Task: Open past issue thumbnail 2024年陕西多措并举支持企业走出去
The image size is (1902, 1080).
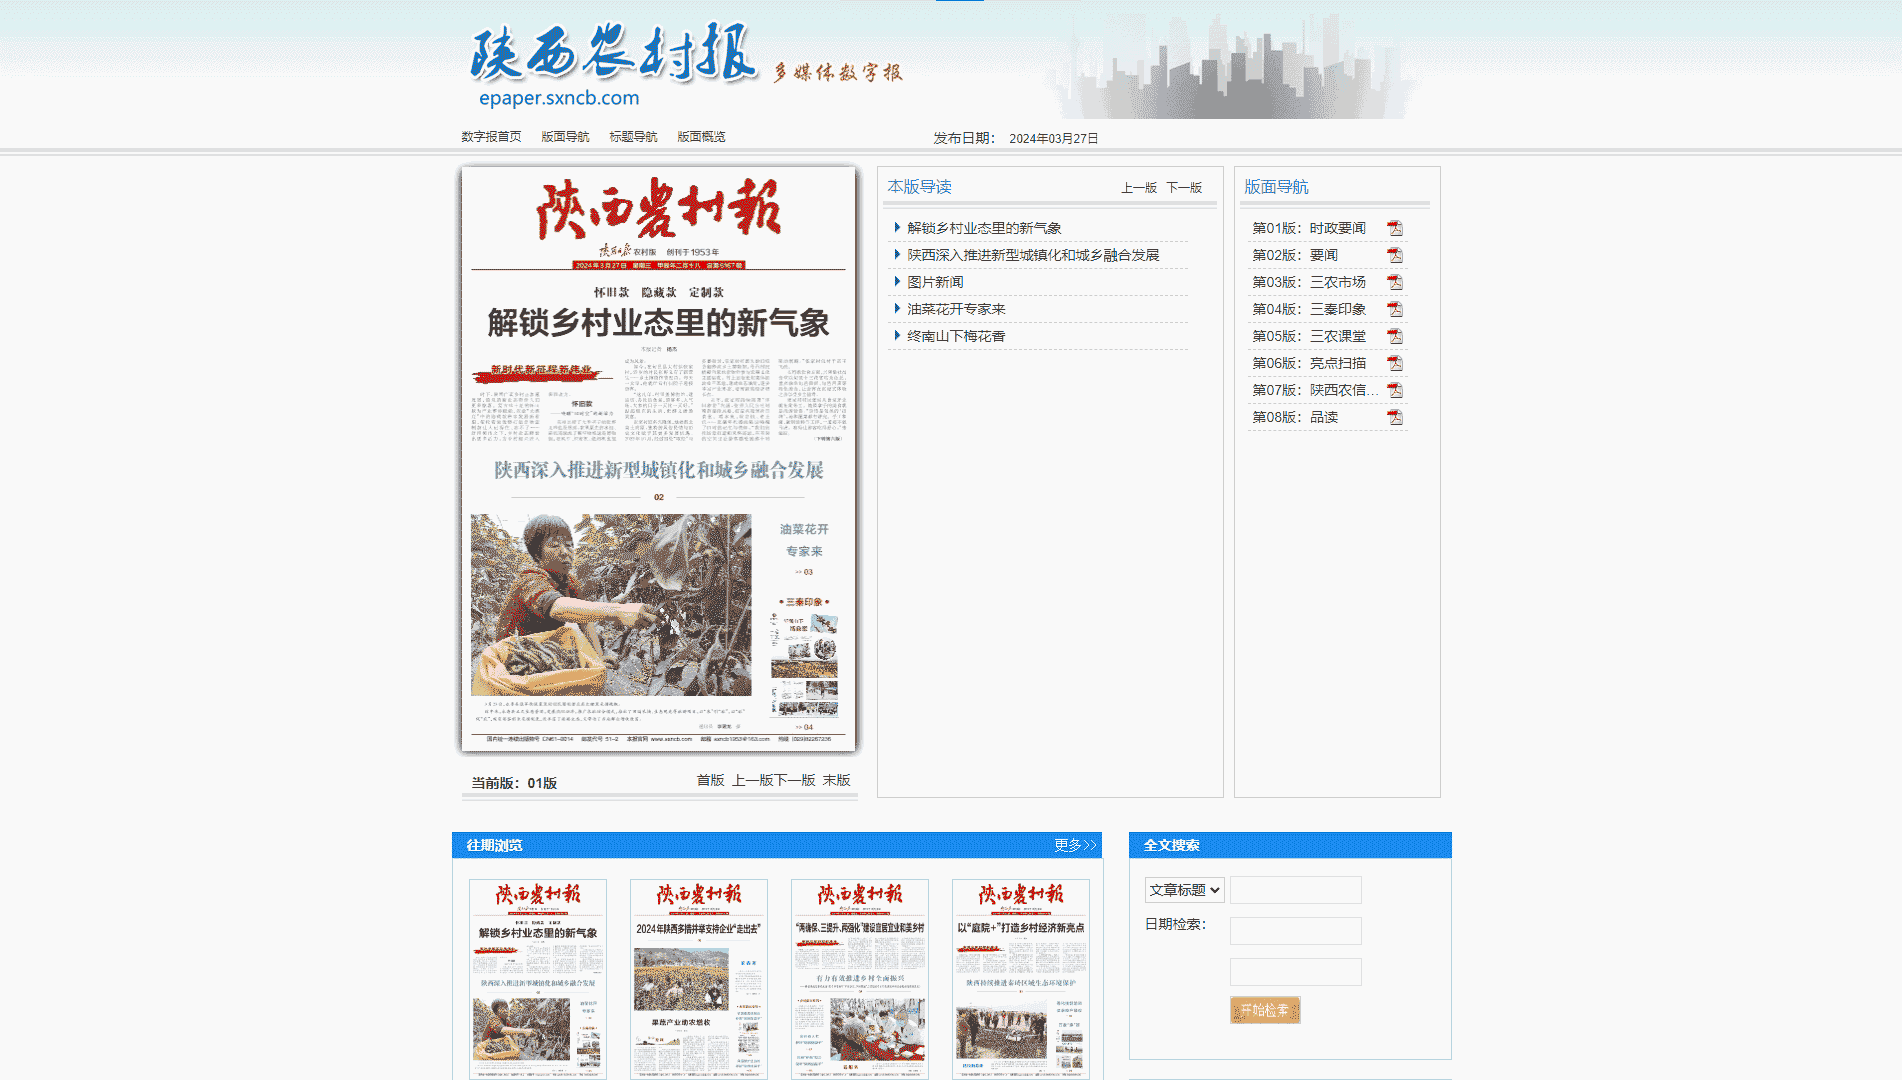Action: 699,979
